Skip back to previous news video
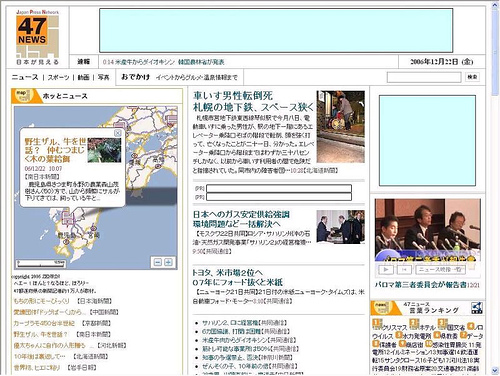The height and width of the screenshot is (376, 500). pyautogui.click(x=404, y=269)
